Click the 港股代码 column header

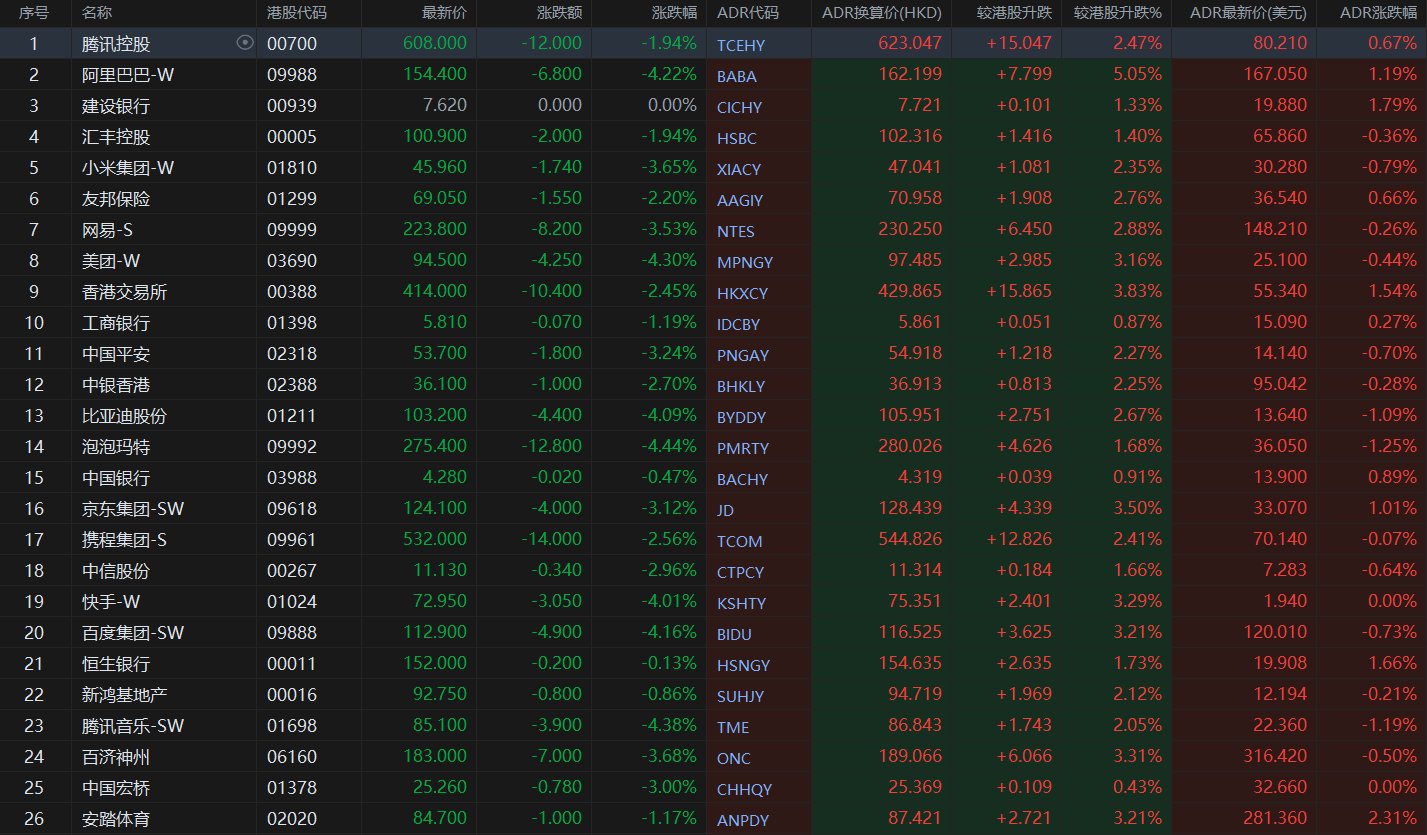pyautogui.click(x=297, y=13)
